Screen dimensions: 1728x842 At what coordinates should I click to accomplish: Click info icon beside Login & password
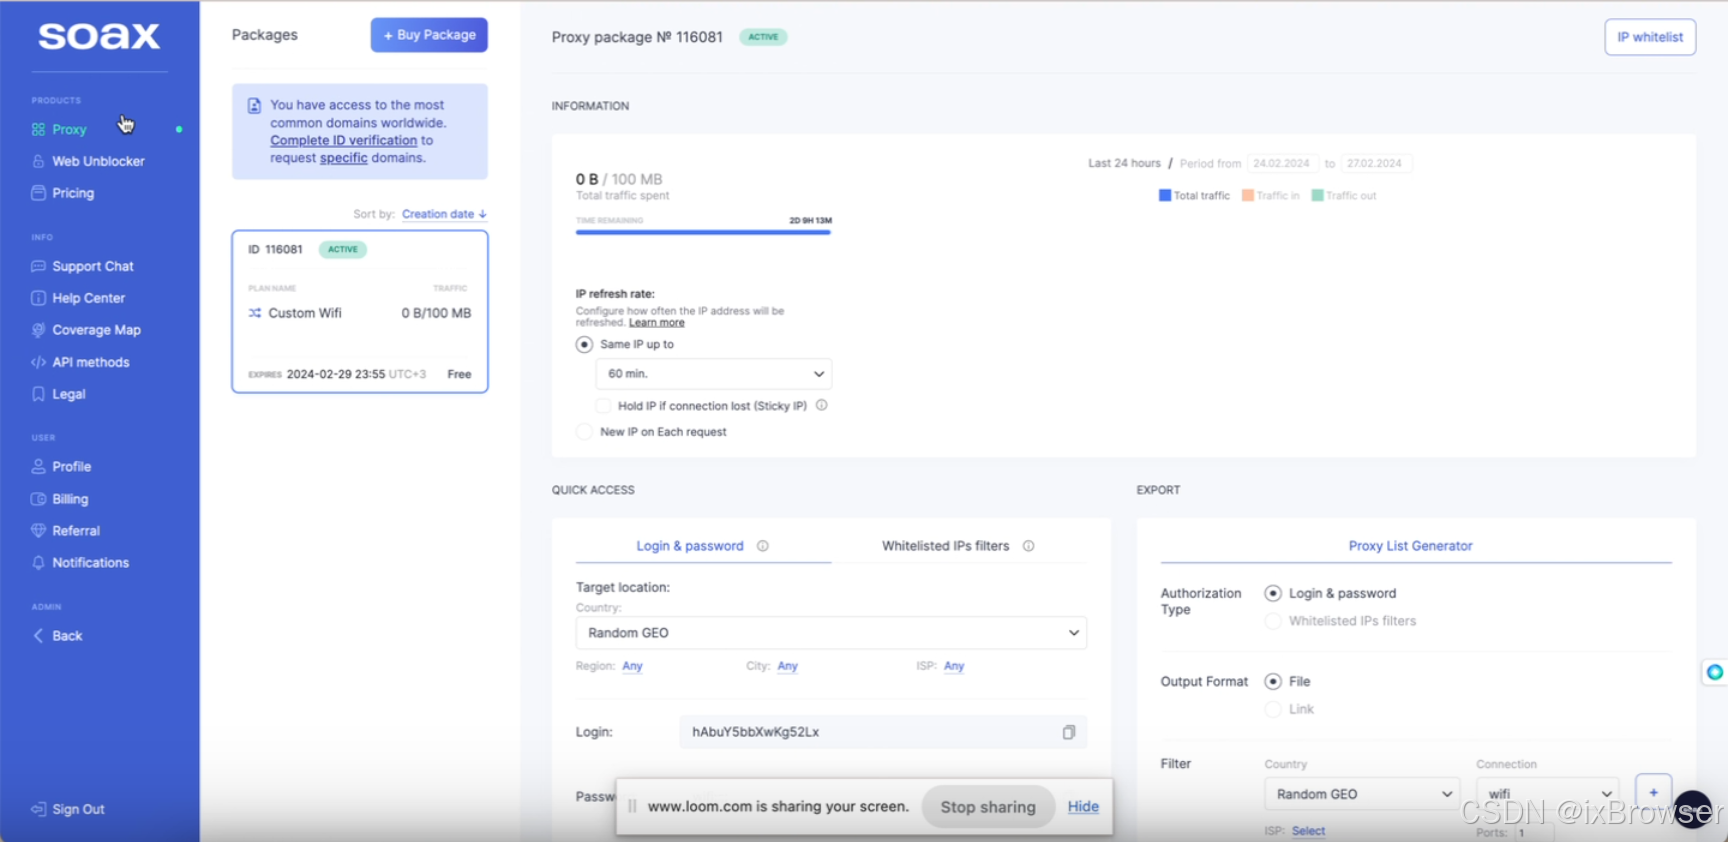tap(763, 546)
